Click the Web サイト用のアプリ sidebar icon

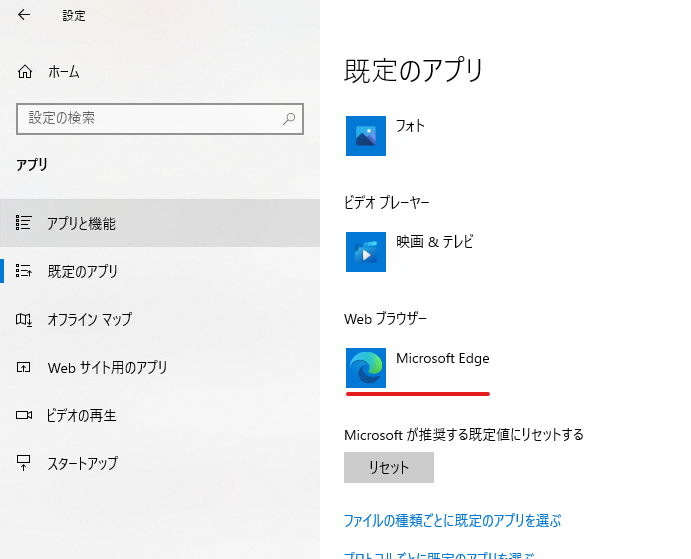click(x=25, y=367)
